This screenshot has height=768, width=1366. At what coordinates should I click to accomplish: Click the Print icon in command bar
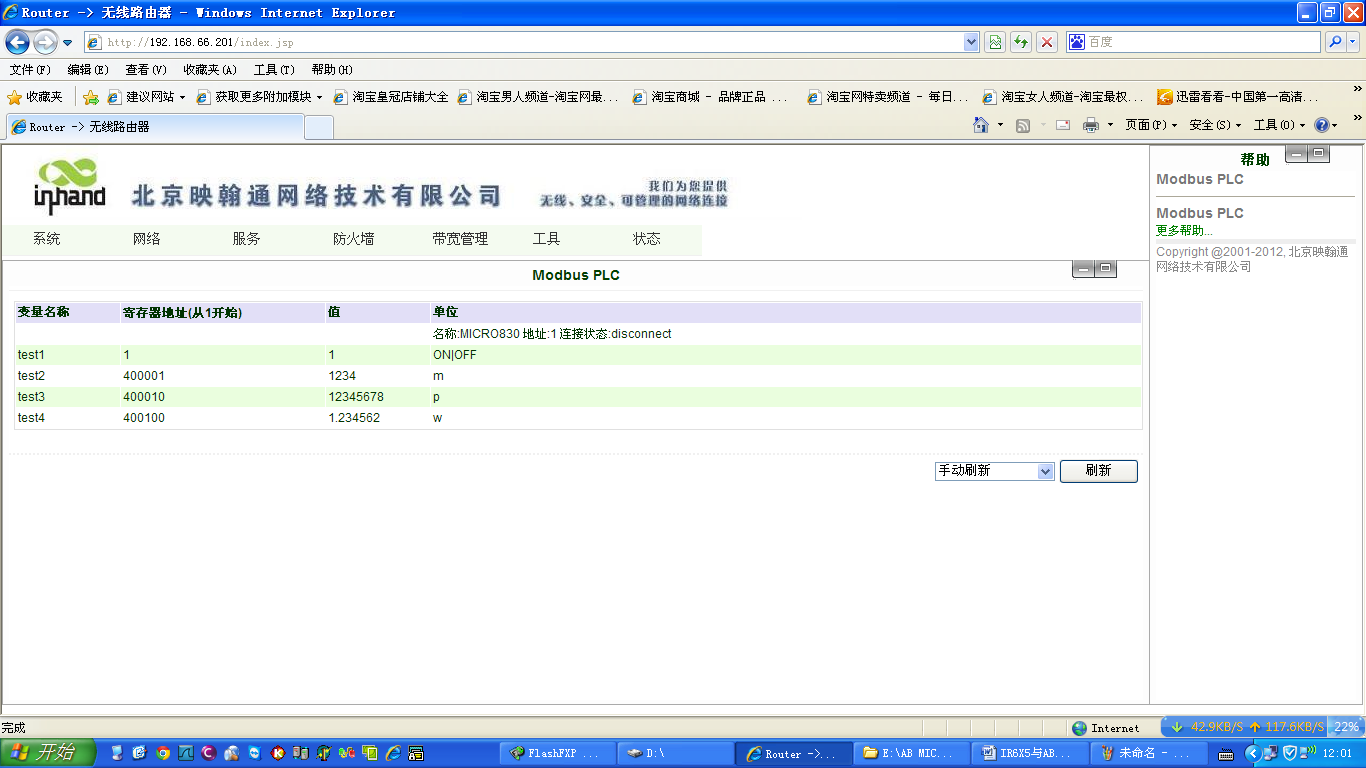[x=1091, y=125]
